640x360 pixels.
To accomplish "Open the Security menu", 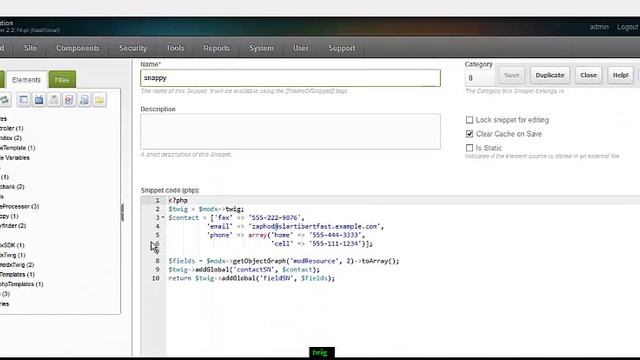I will point(133,48).
